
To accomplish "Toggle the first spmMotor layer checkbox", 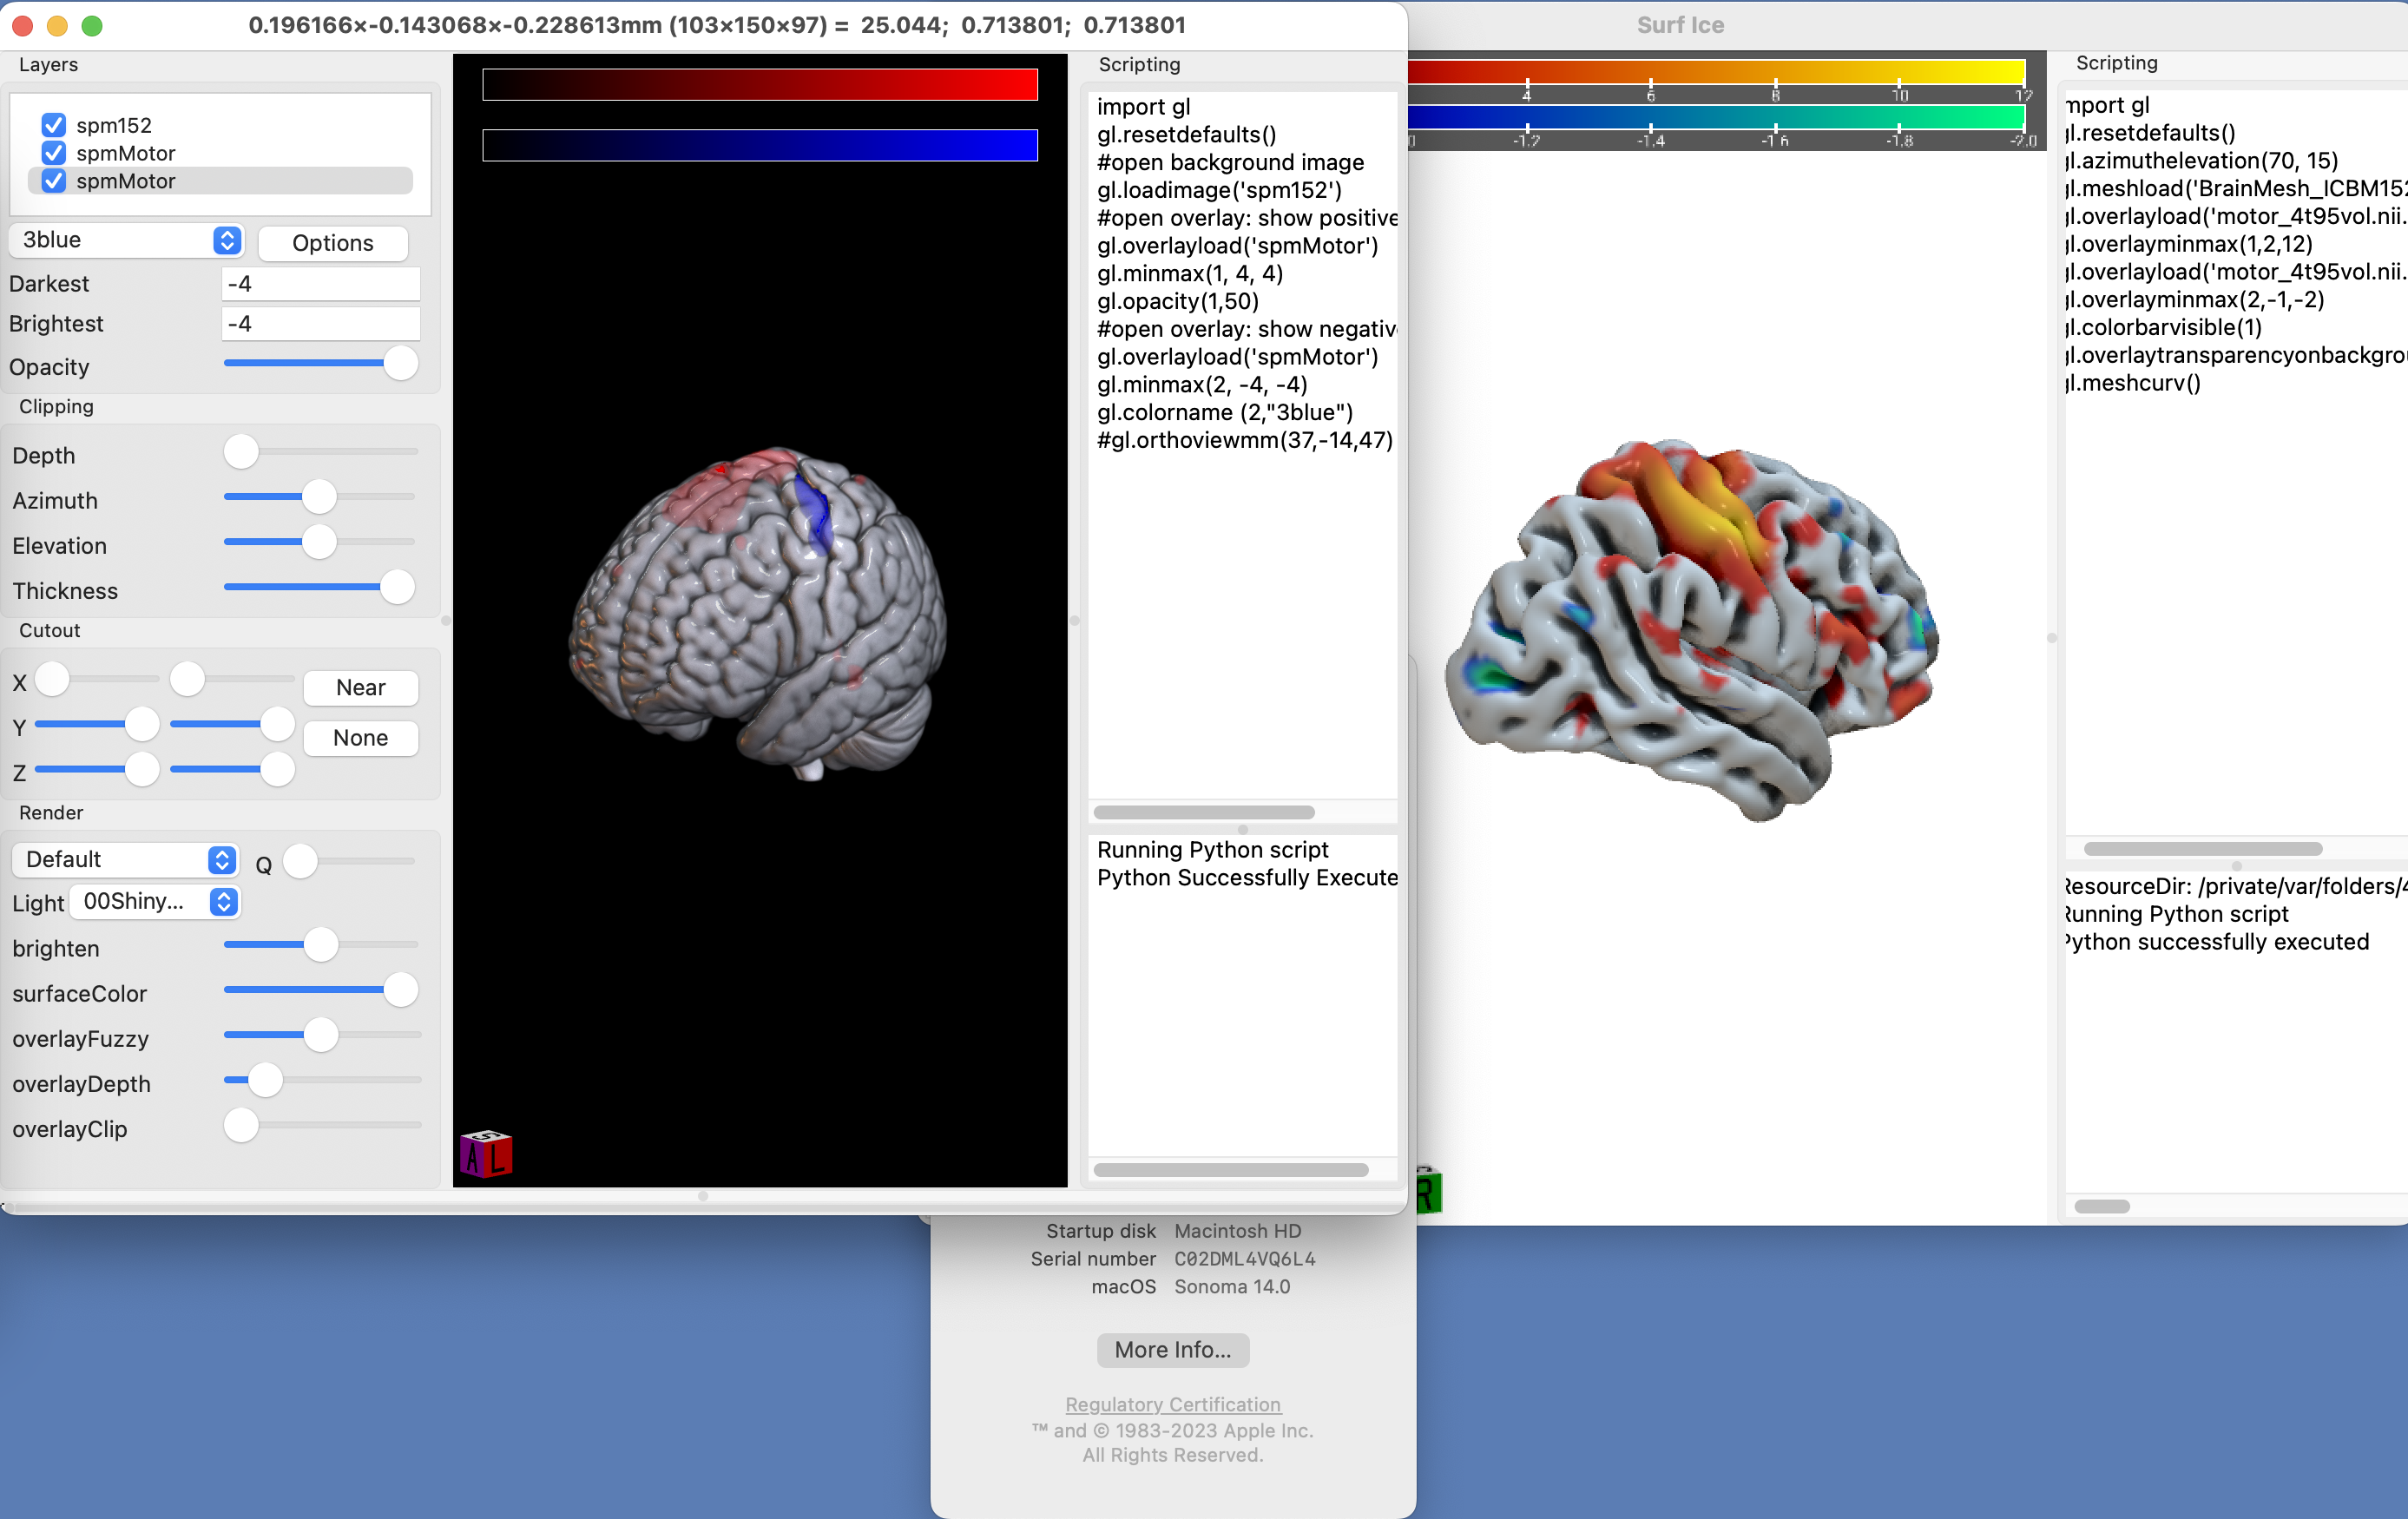I will click(x=54, y=153).
